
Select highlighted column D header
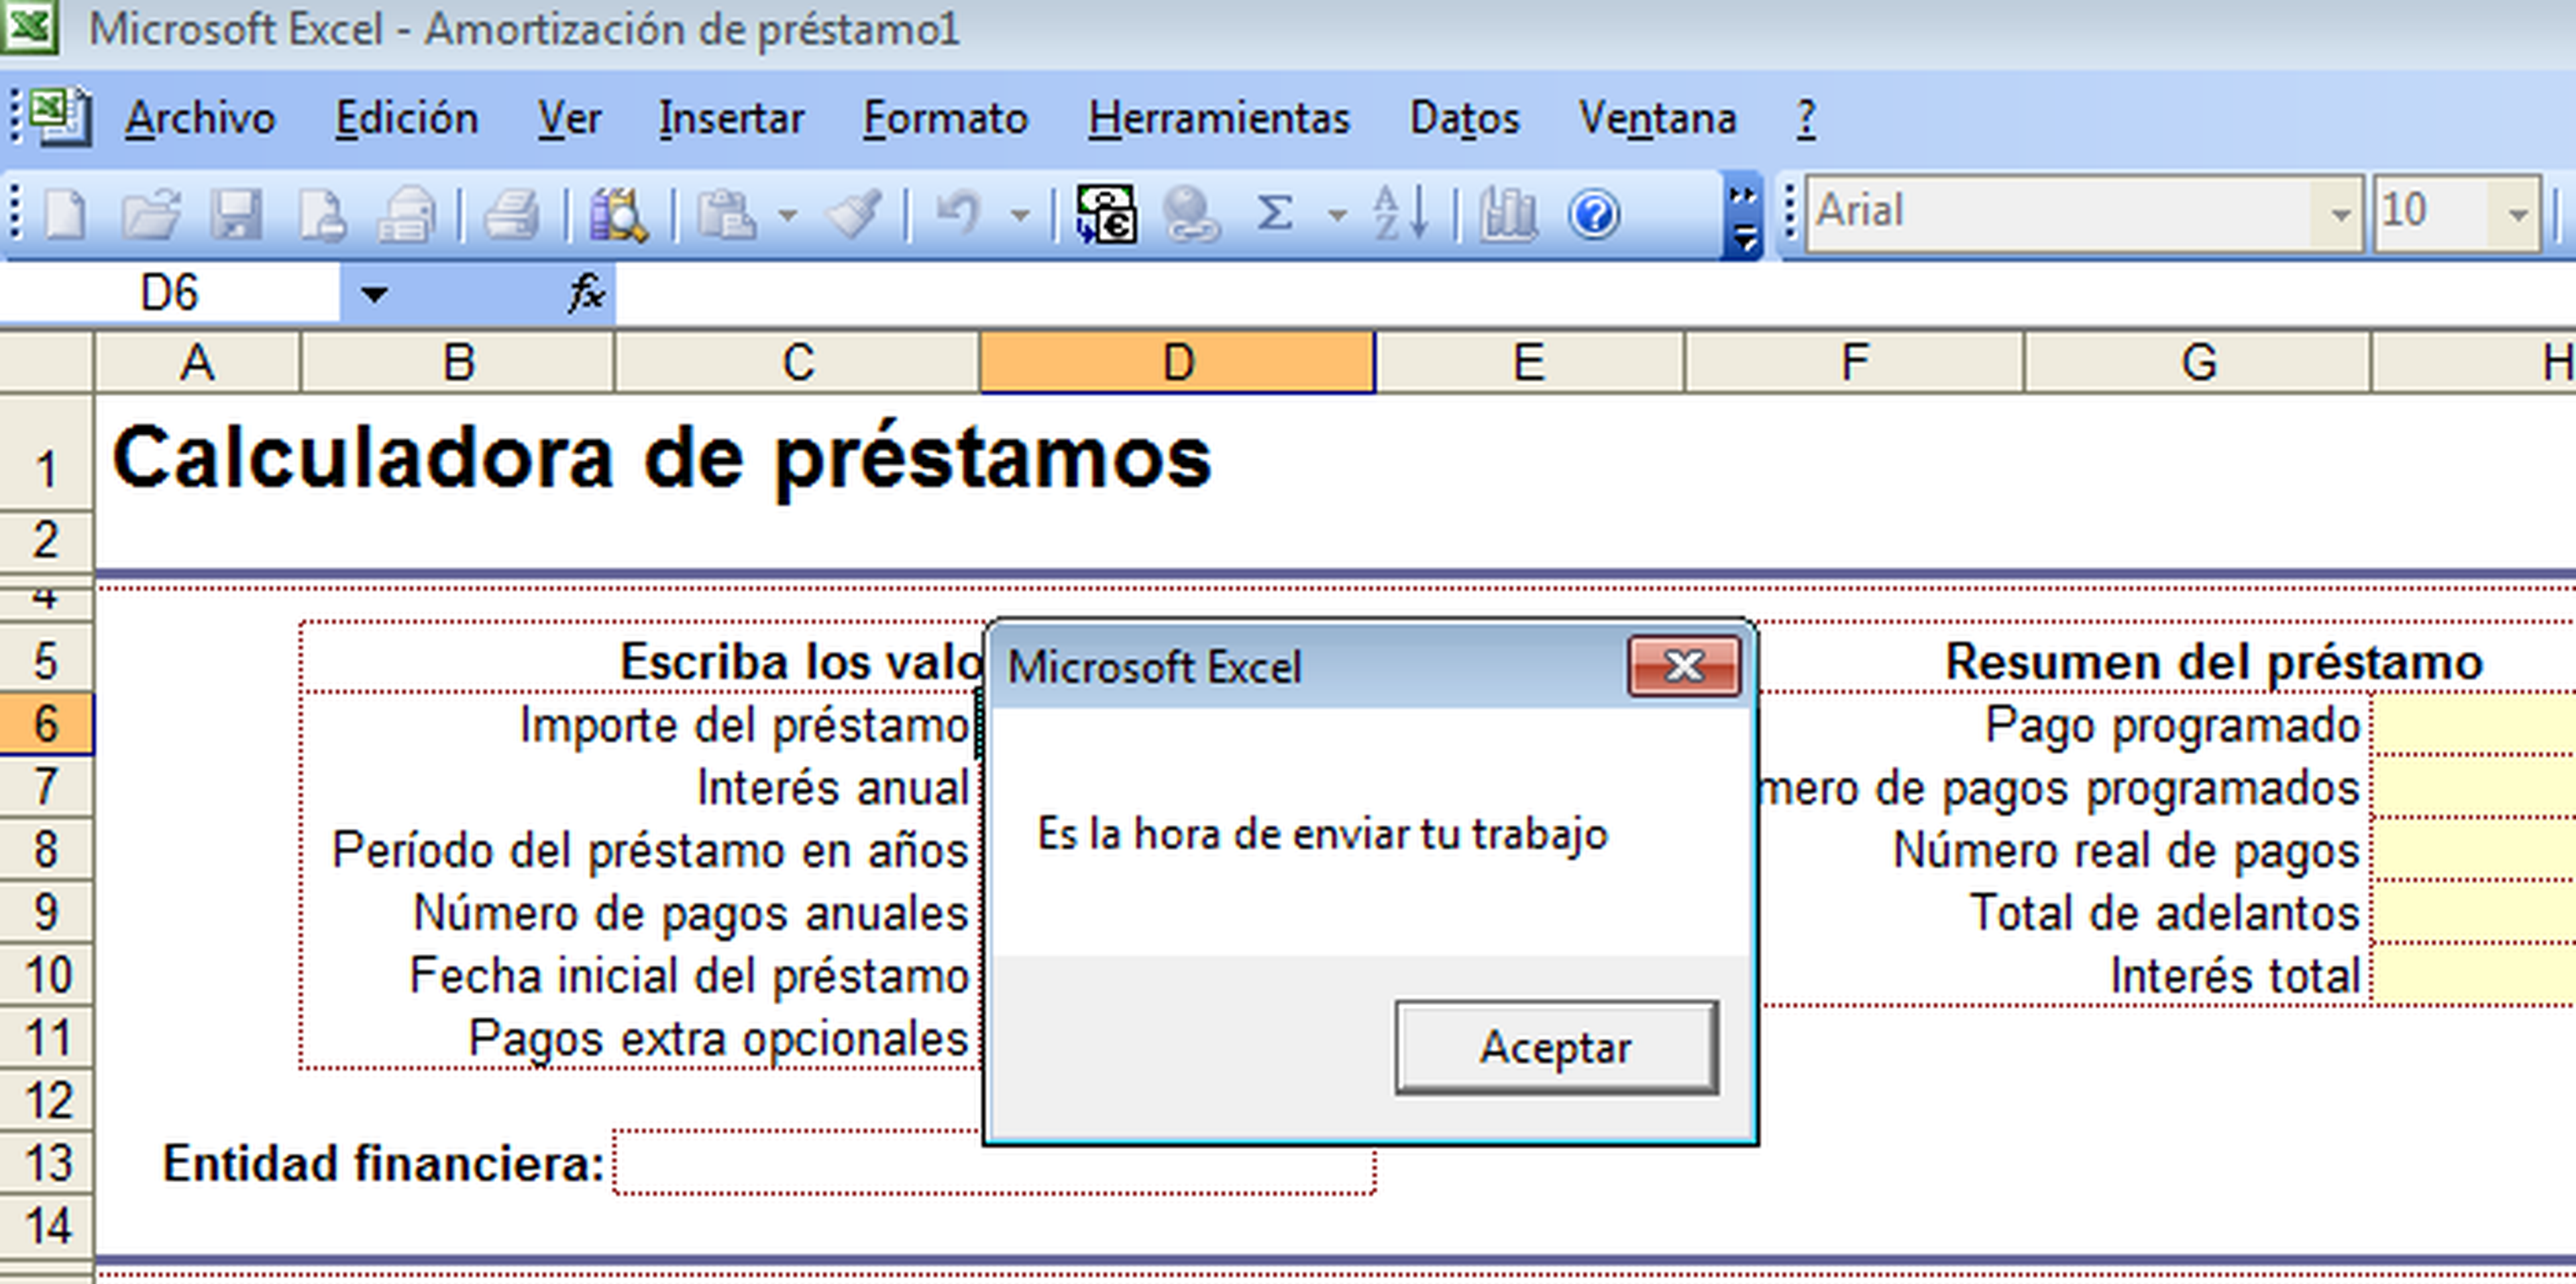[1178, 362]
